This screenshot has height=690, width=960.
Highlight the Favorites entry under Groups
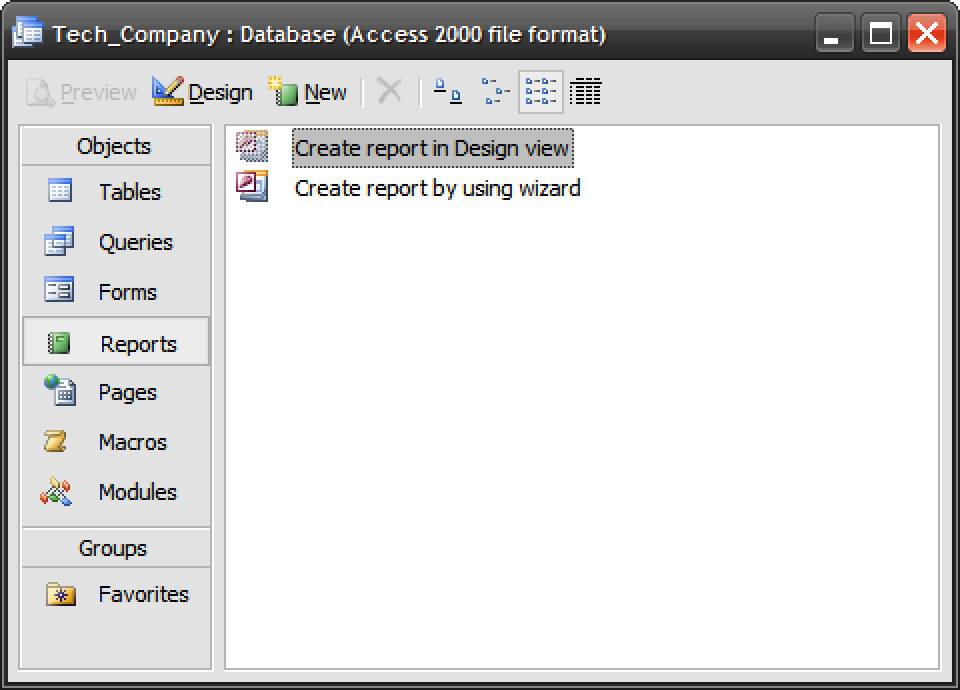pos(142,594)
